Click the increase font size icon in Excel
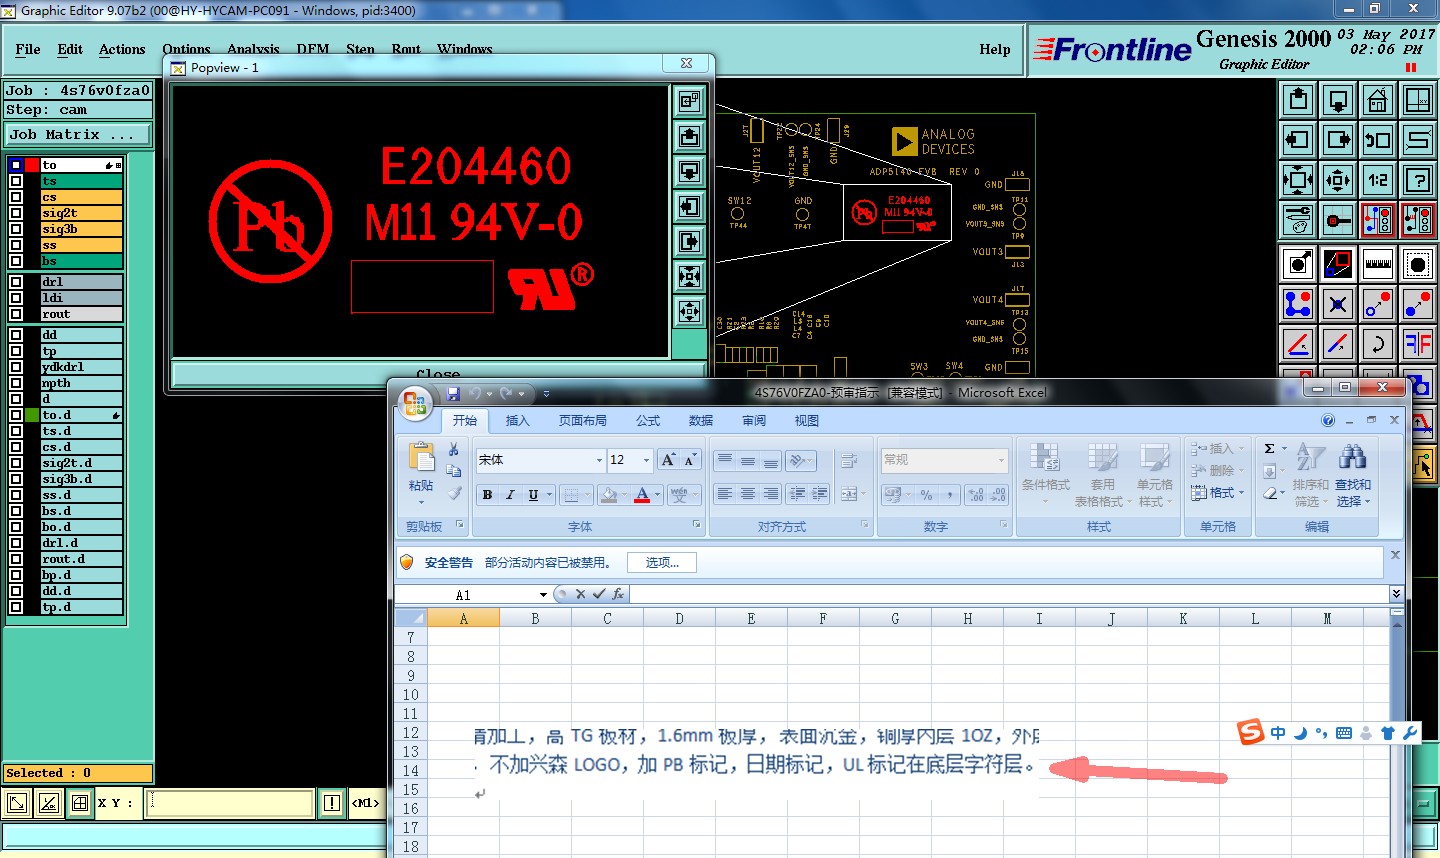This screenshot has width=1440, height=858. point(668,460)
